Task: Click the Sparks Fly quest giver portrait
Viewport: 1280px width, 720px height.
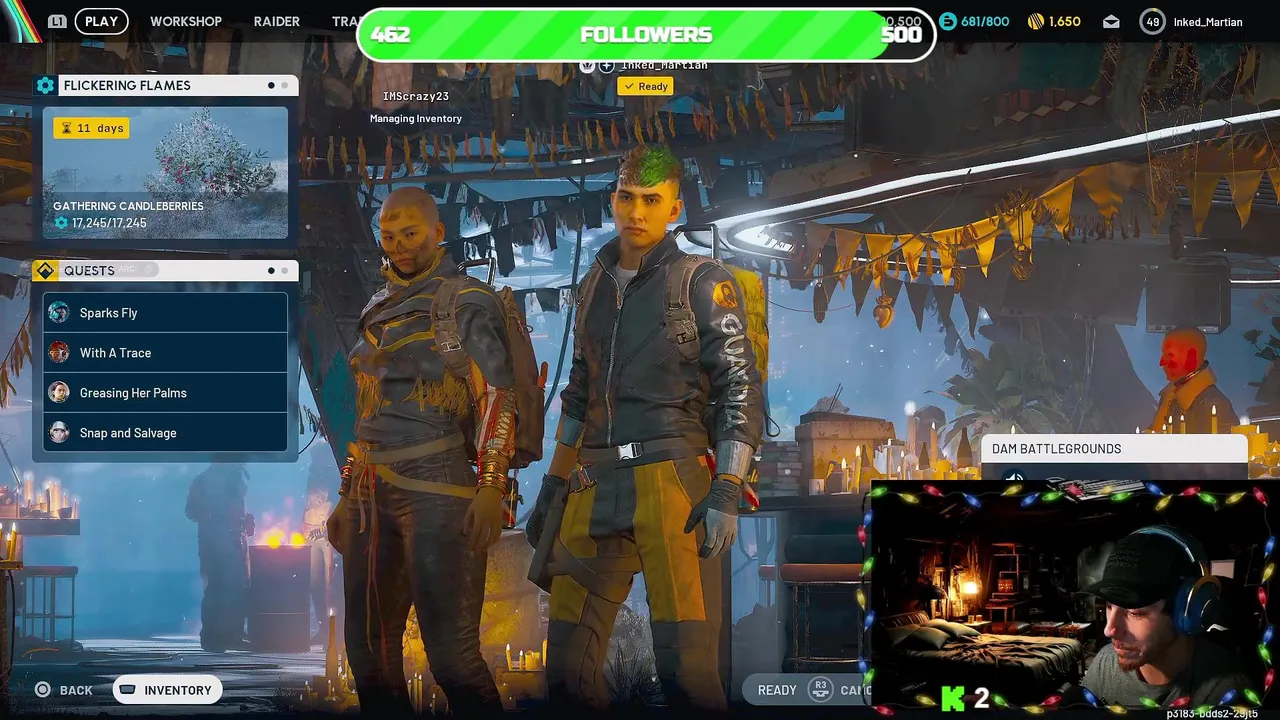Action: 59,312
